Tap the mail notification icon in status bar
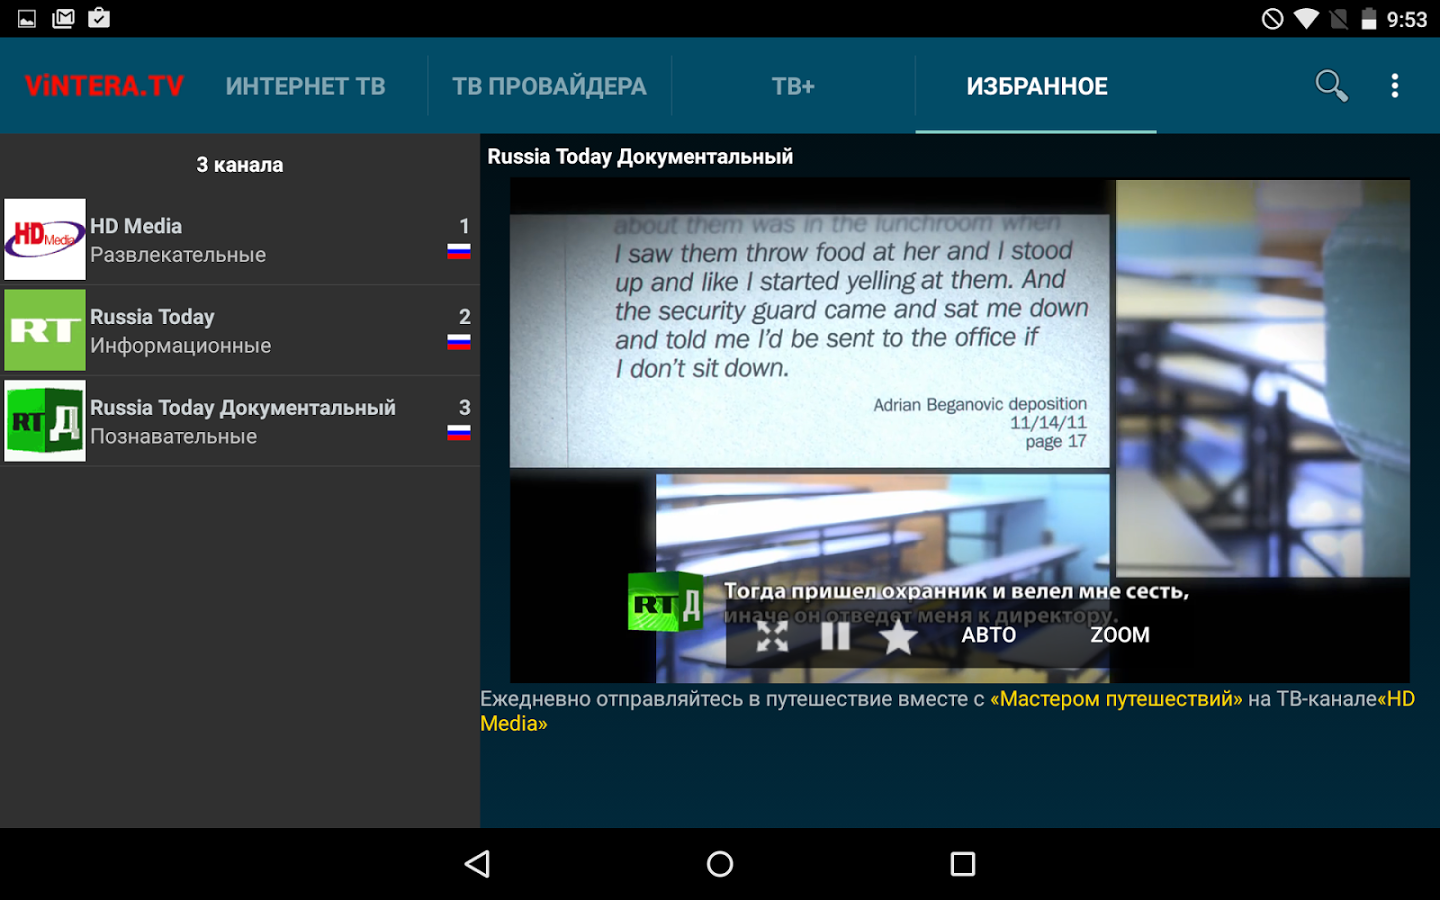Screen dimensions: 1440x900 coord(63,18)
